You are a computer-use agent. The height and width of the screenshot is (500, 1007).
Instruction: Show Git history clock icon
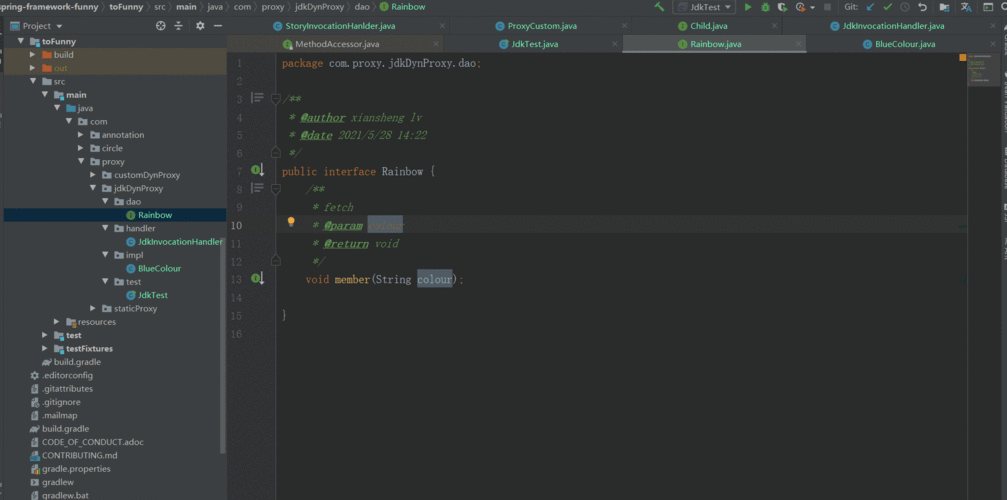pos(905,7)
